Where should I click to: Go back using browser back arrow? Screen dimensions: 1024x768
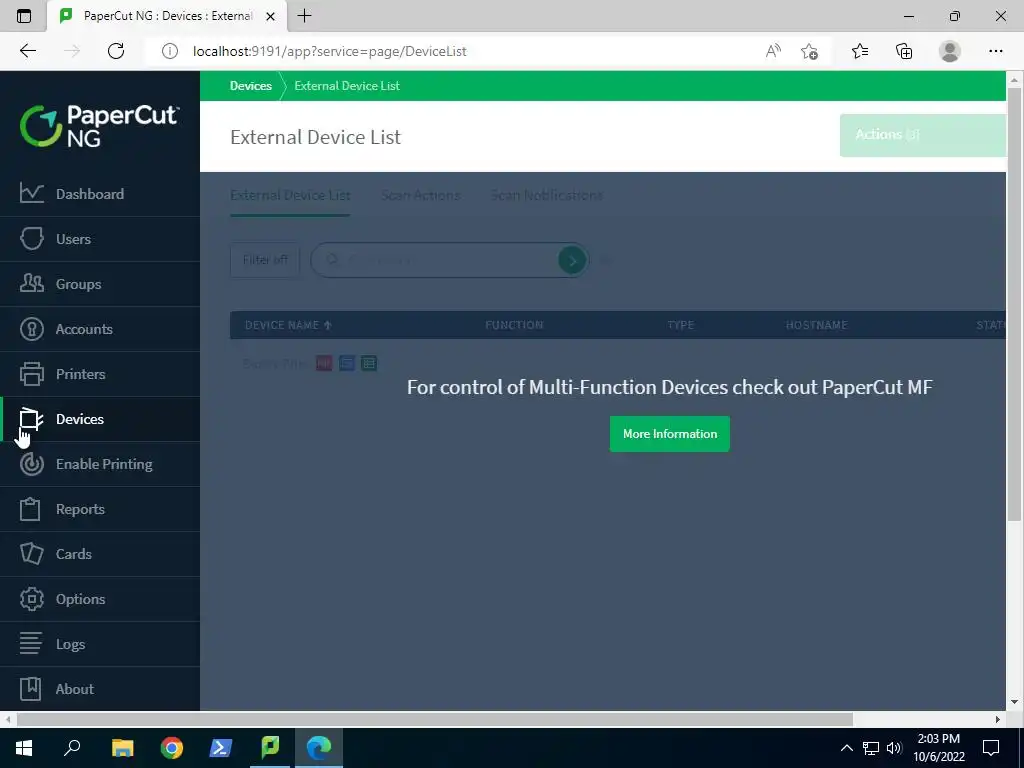(x=27, y=51)
